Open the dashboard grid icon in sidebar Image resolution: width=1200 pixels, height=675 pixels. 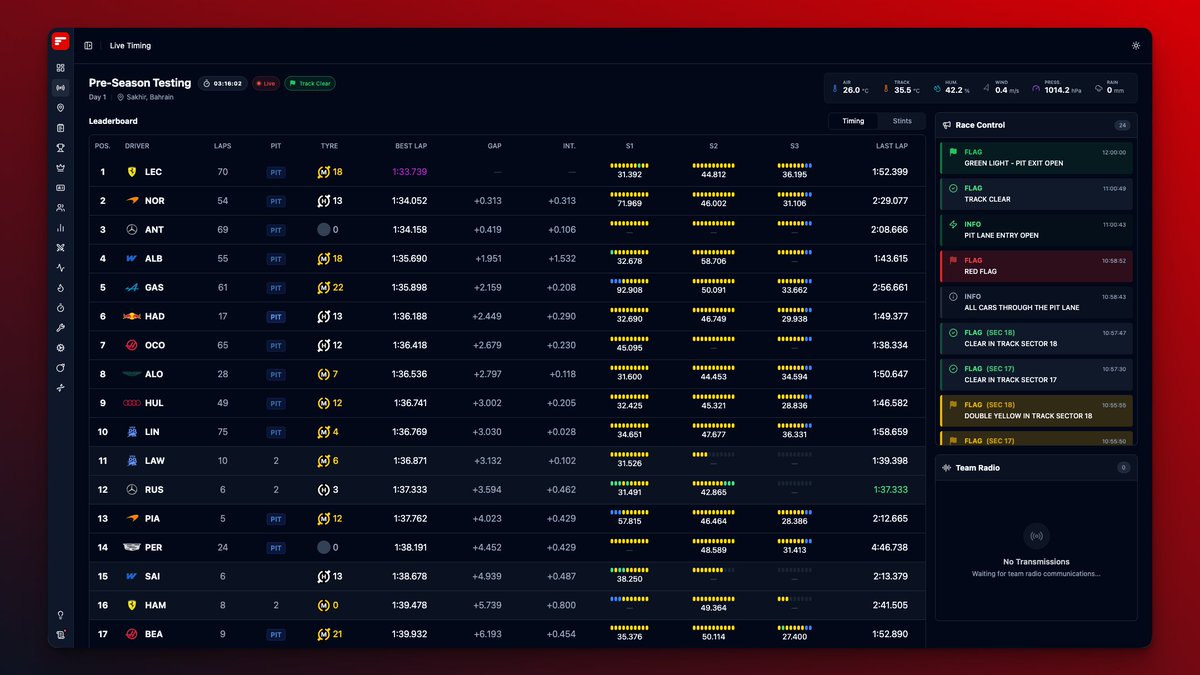[x=61, y=68]
